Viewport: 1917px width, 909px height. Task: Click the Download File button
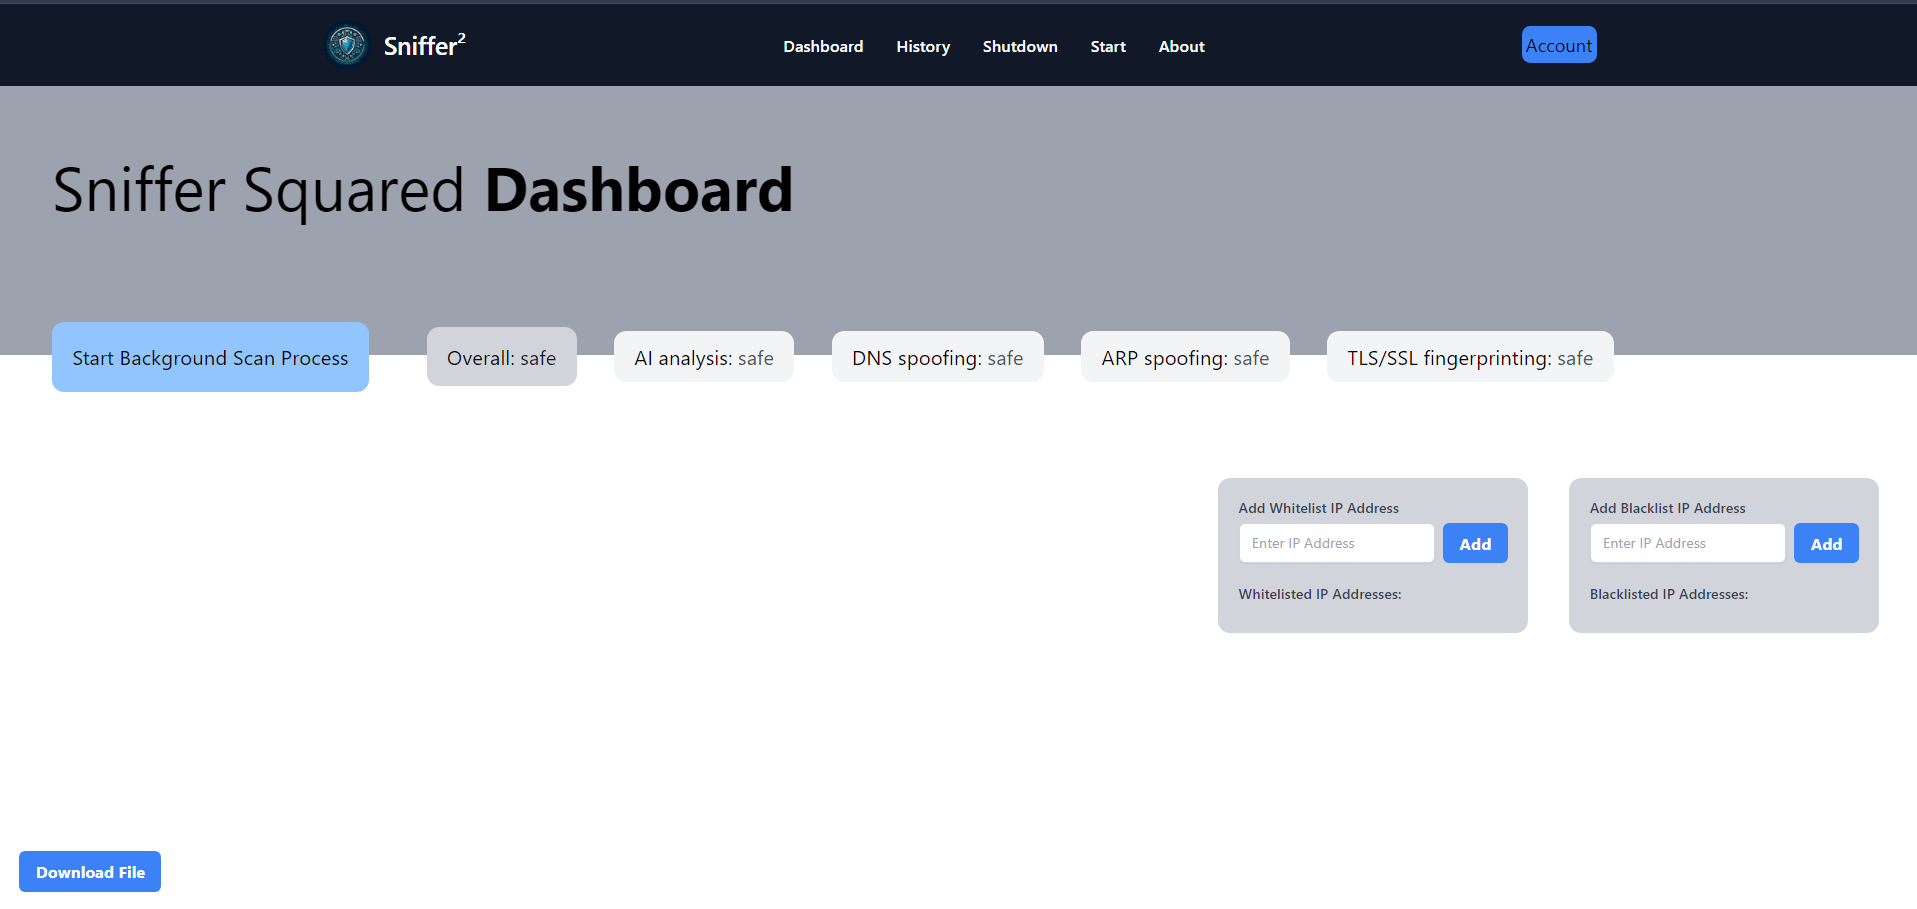[x=90, y=871]
